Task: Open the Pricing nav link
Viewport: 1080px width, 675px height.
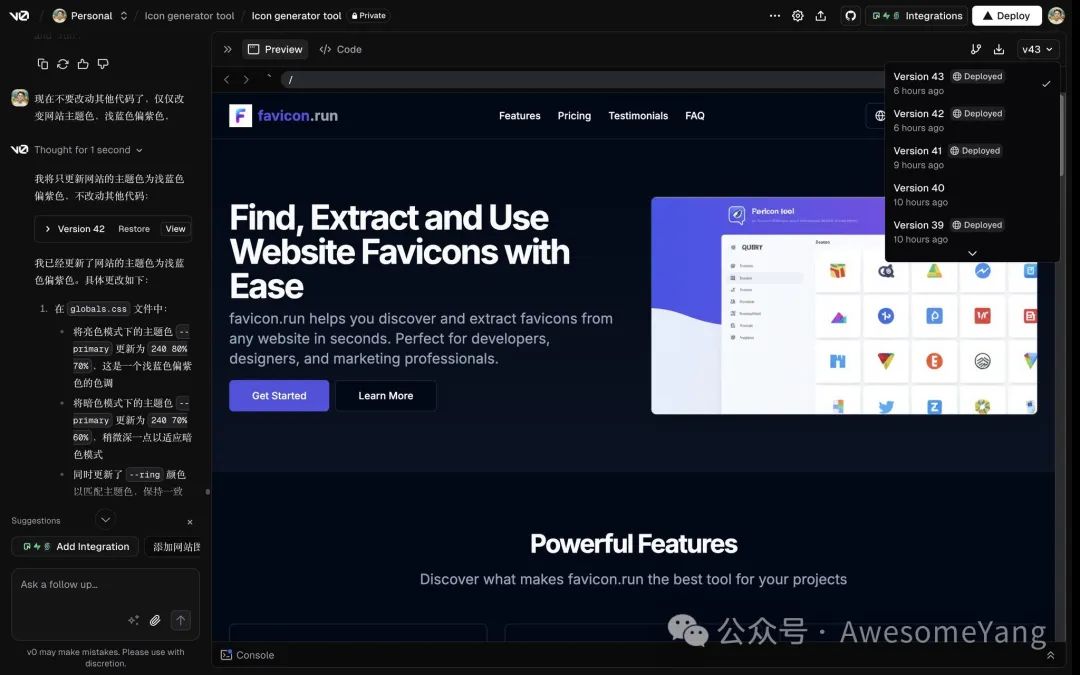Action: pyautogui.click(x=574, y=116)
